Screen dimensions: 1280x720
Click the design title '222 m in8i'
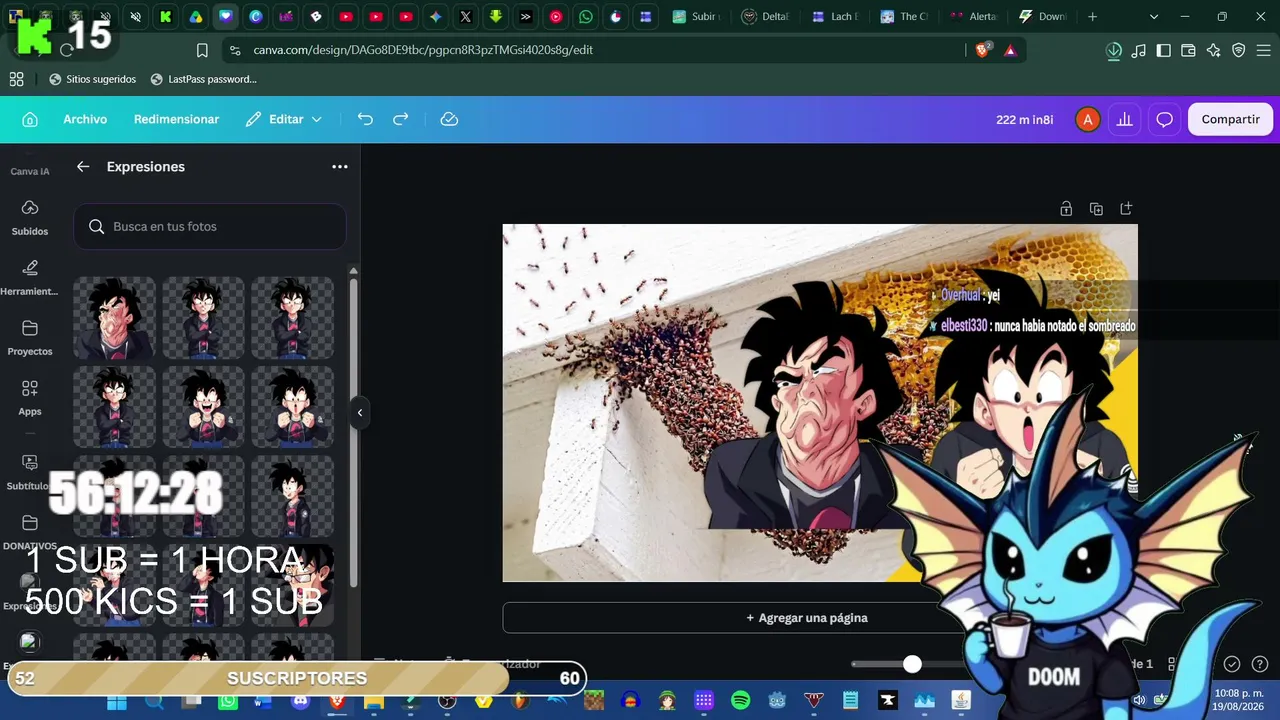click(x=1024, y=119)
